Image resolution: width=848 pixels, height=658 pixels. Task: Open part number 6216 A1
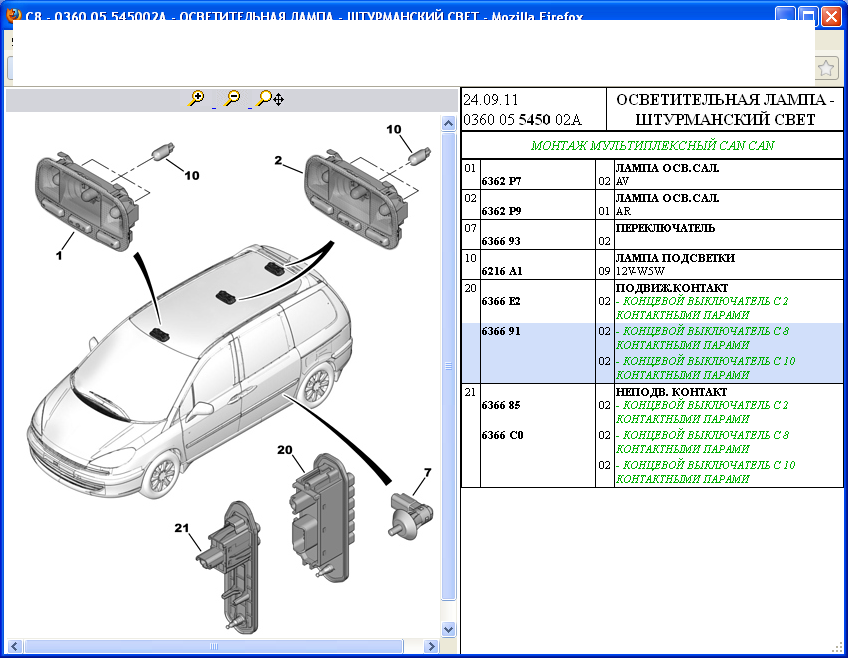(x=502, y=271)
